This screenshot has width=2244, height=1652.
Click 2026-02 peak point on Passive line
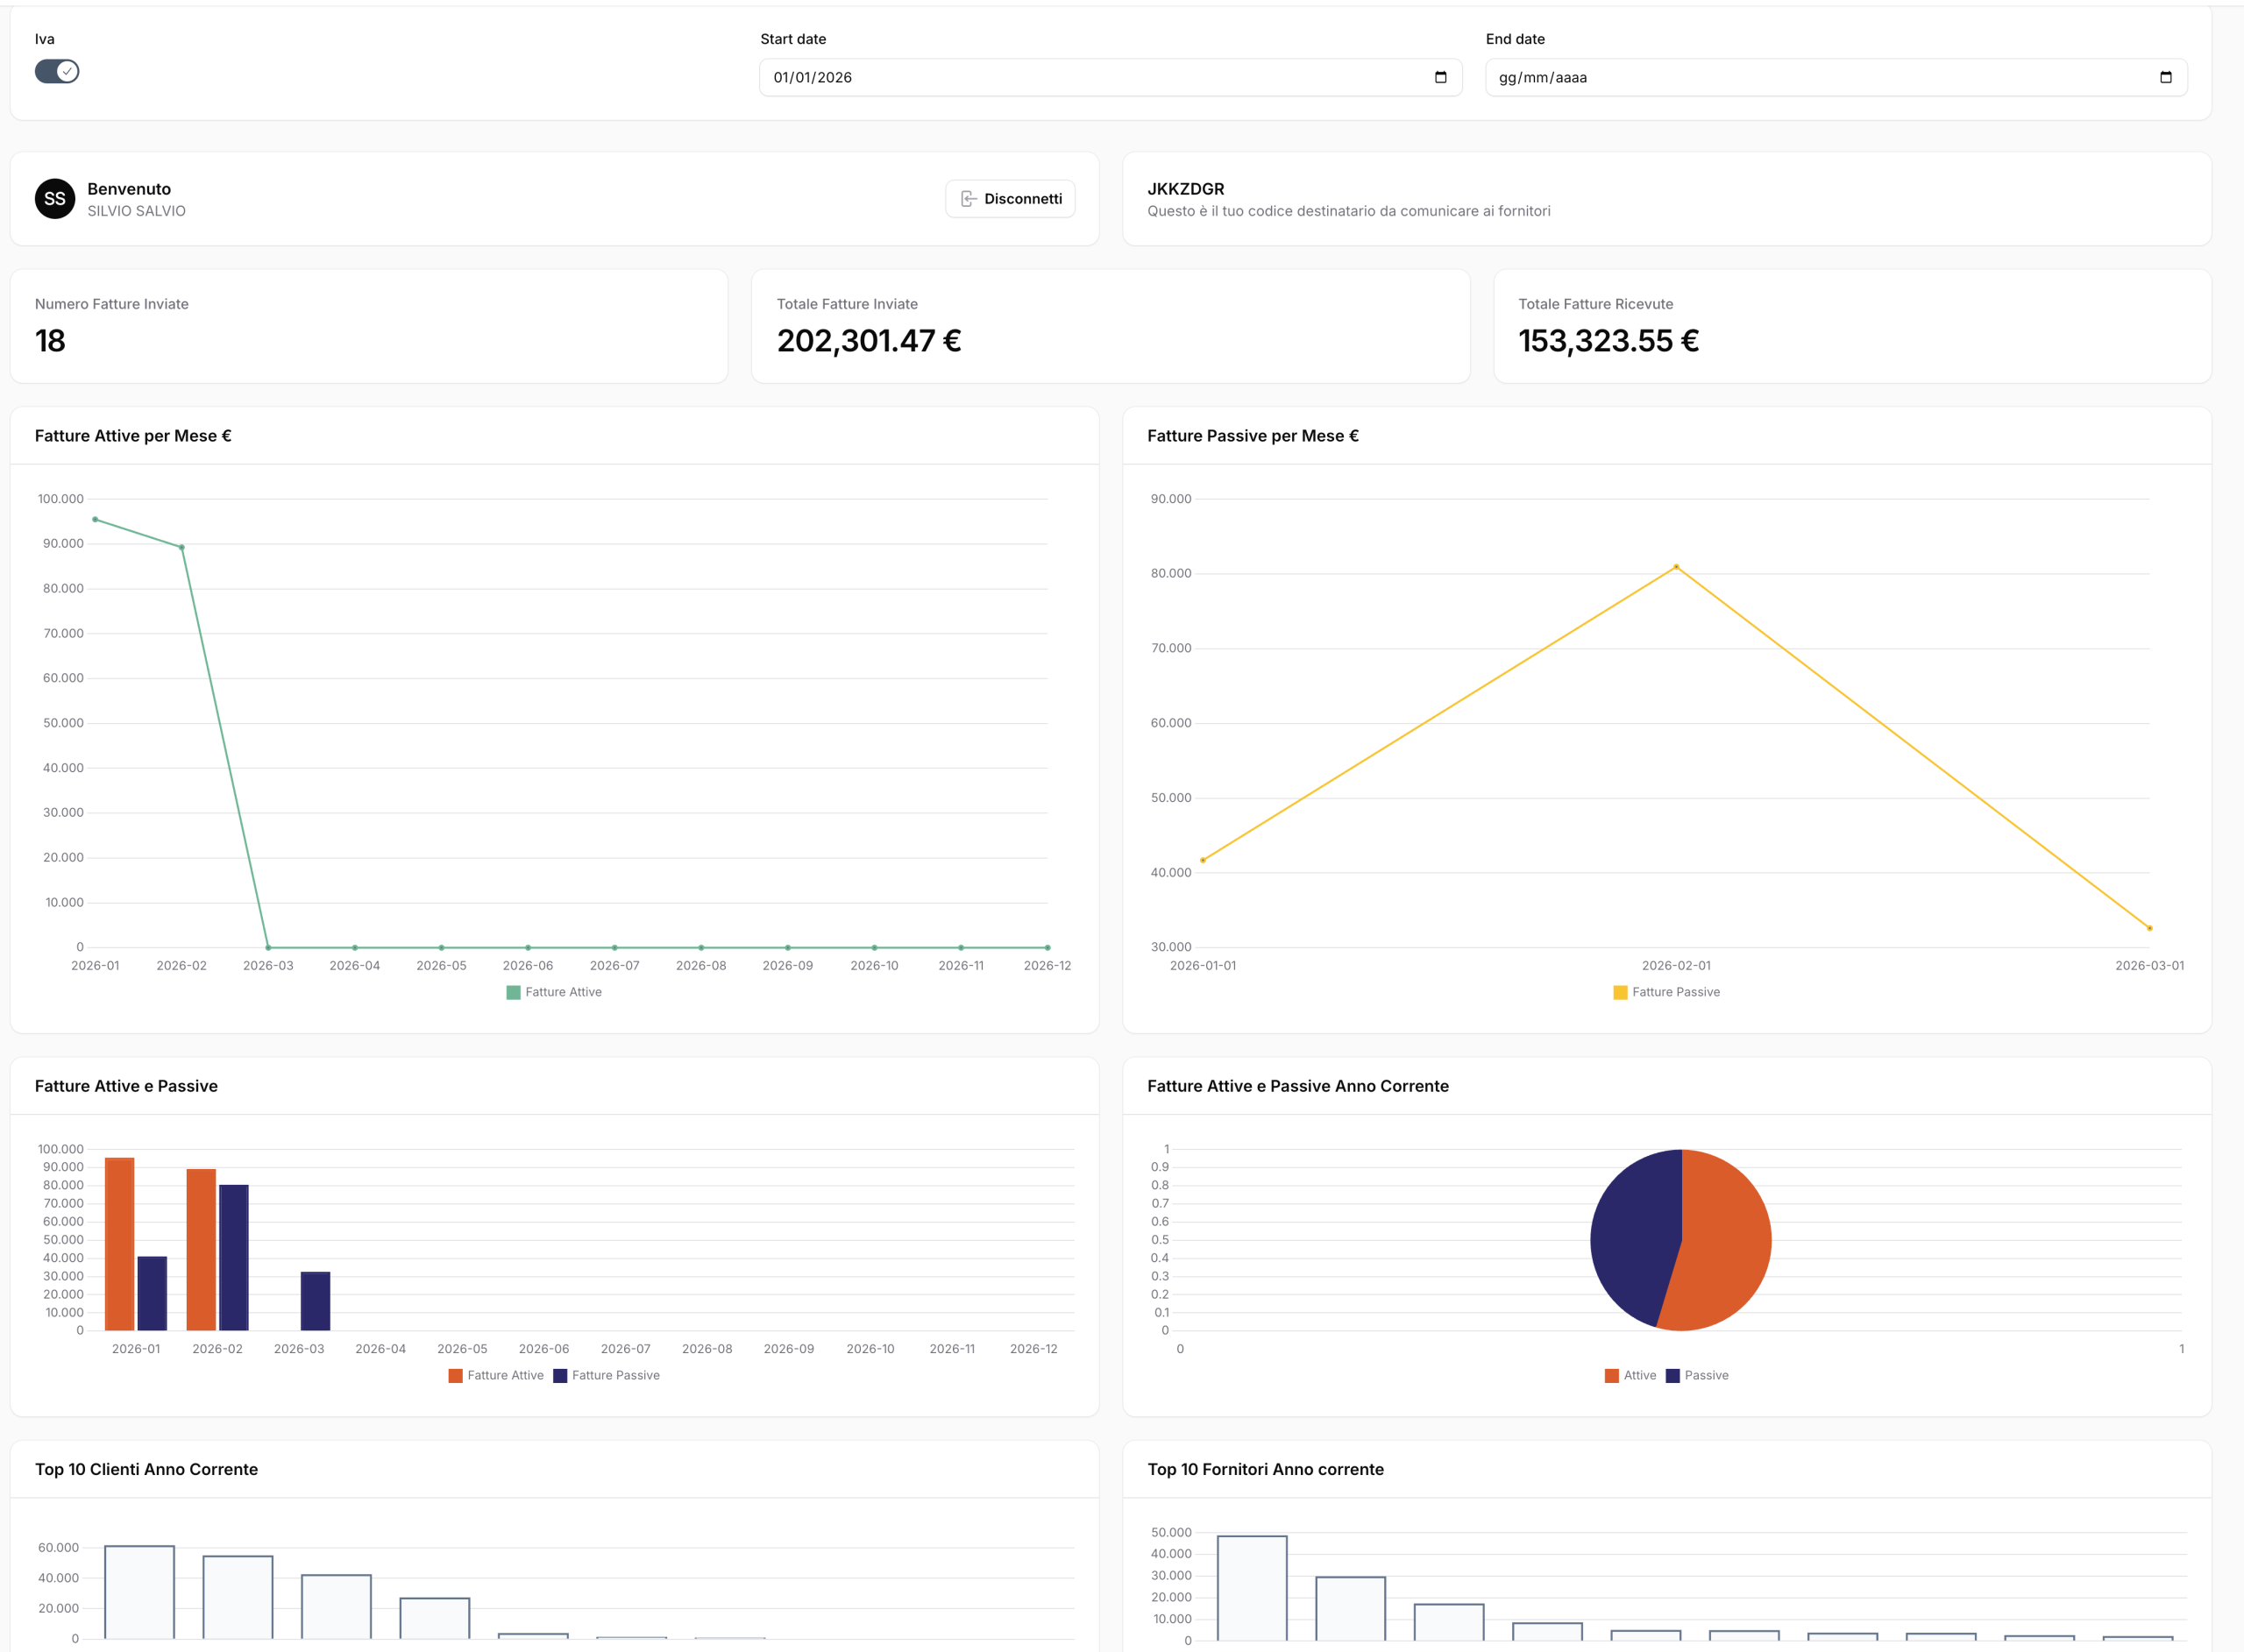tap(1676, 567)
